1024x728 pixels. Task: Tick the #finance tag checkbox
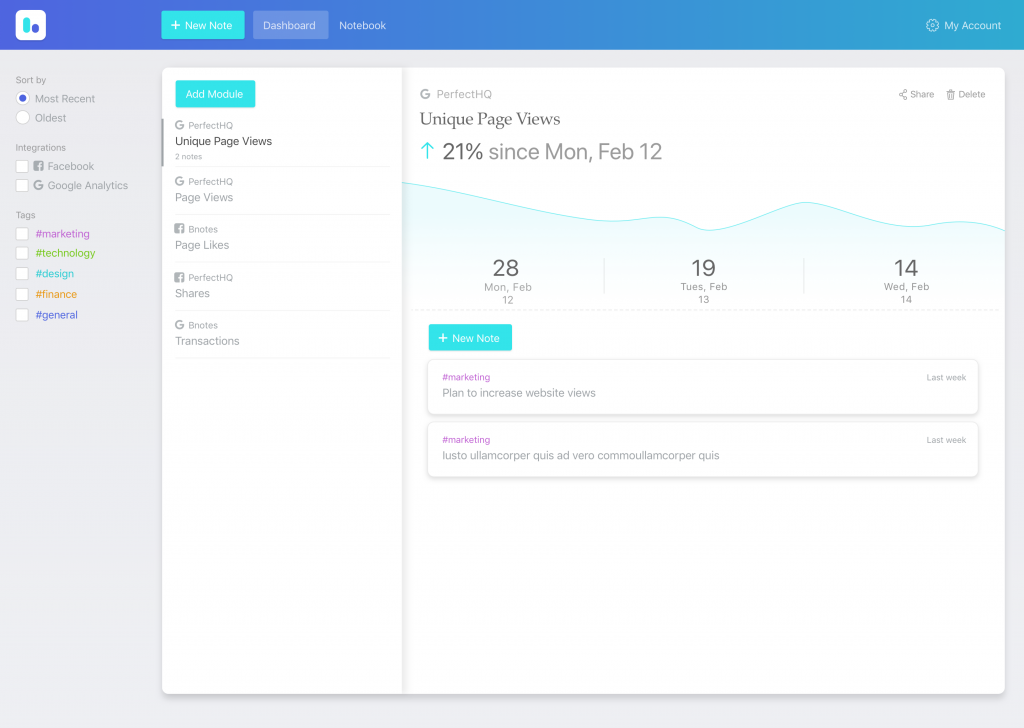coord(22,295)
